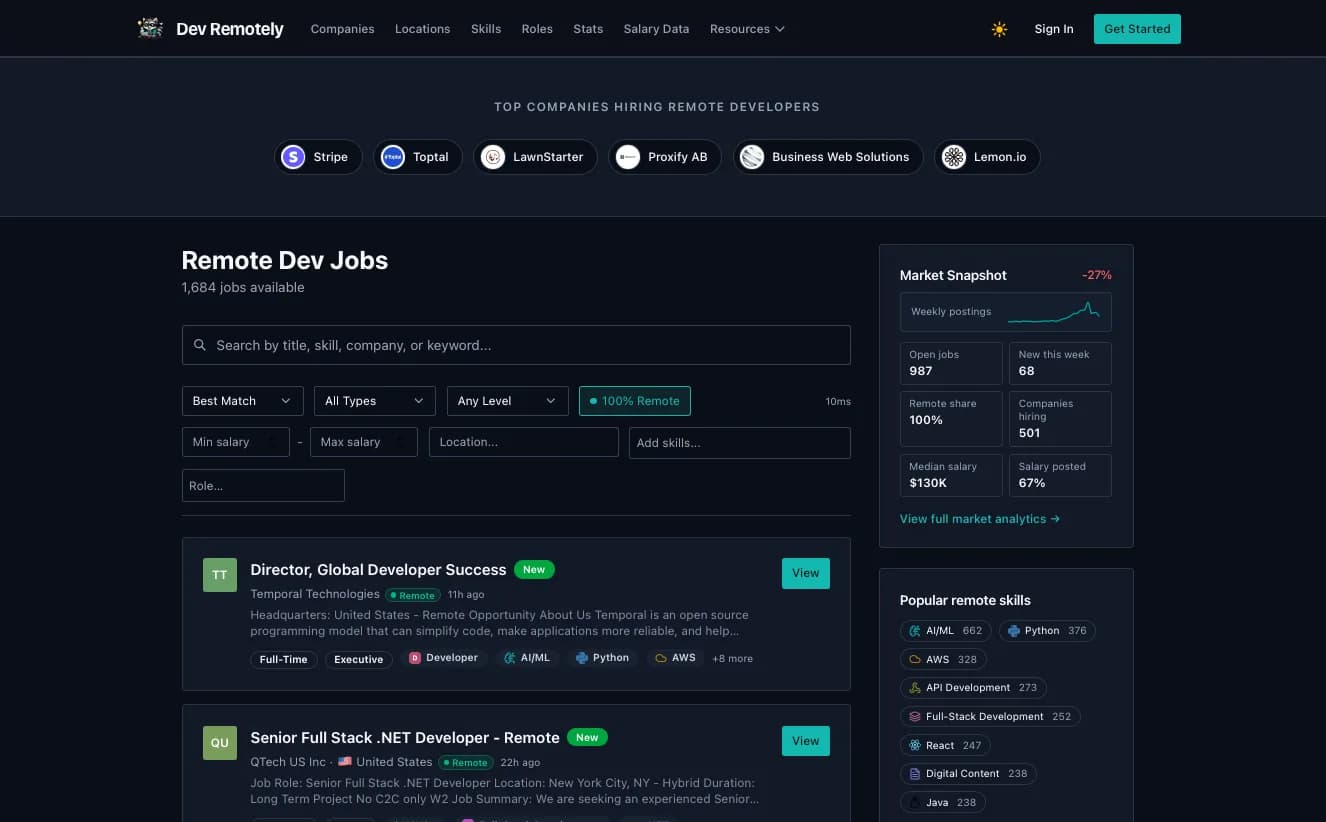The height and width of the screenshot is (822, 1326).
Task: Toggle the sun light-mode theme icon
Action: [999, 29]
